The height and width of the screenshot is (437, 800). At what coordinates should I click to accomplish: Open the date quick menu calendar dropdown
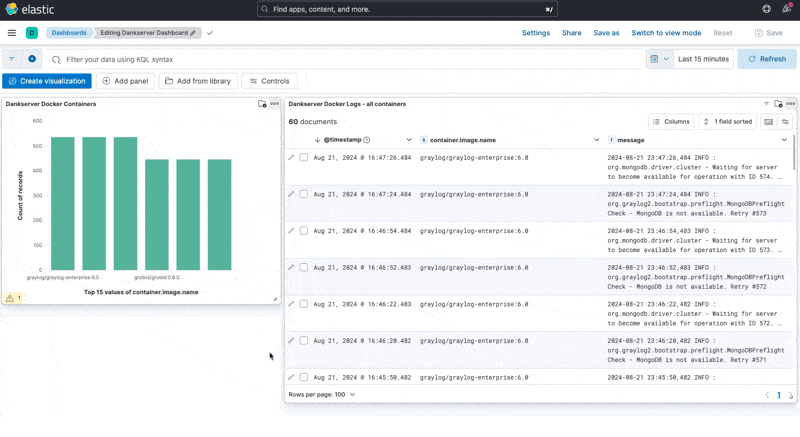click(658, 59)
